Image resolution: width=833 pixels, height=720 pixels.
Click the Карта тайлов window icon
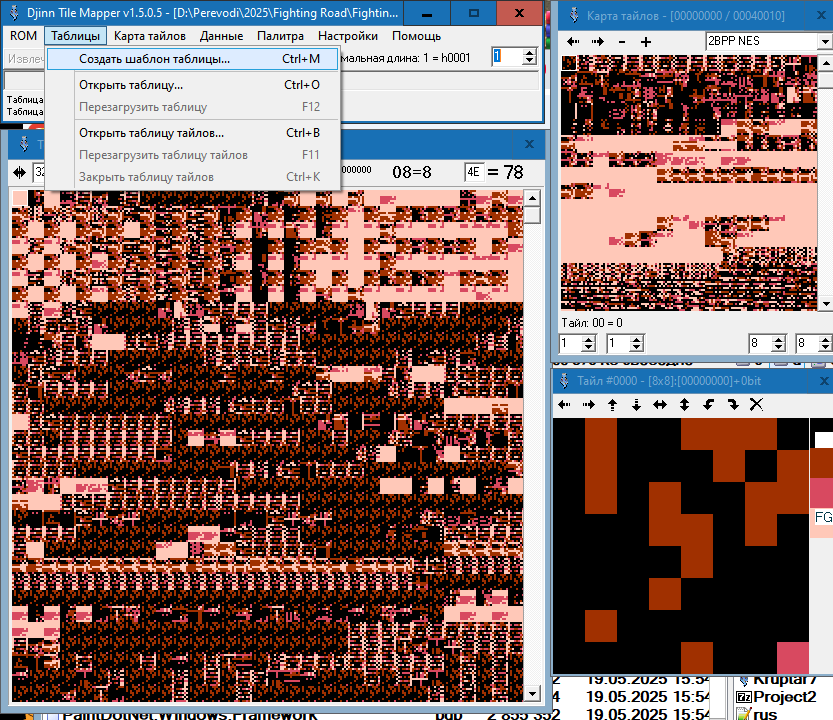(x=574, y=15)
